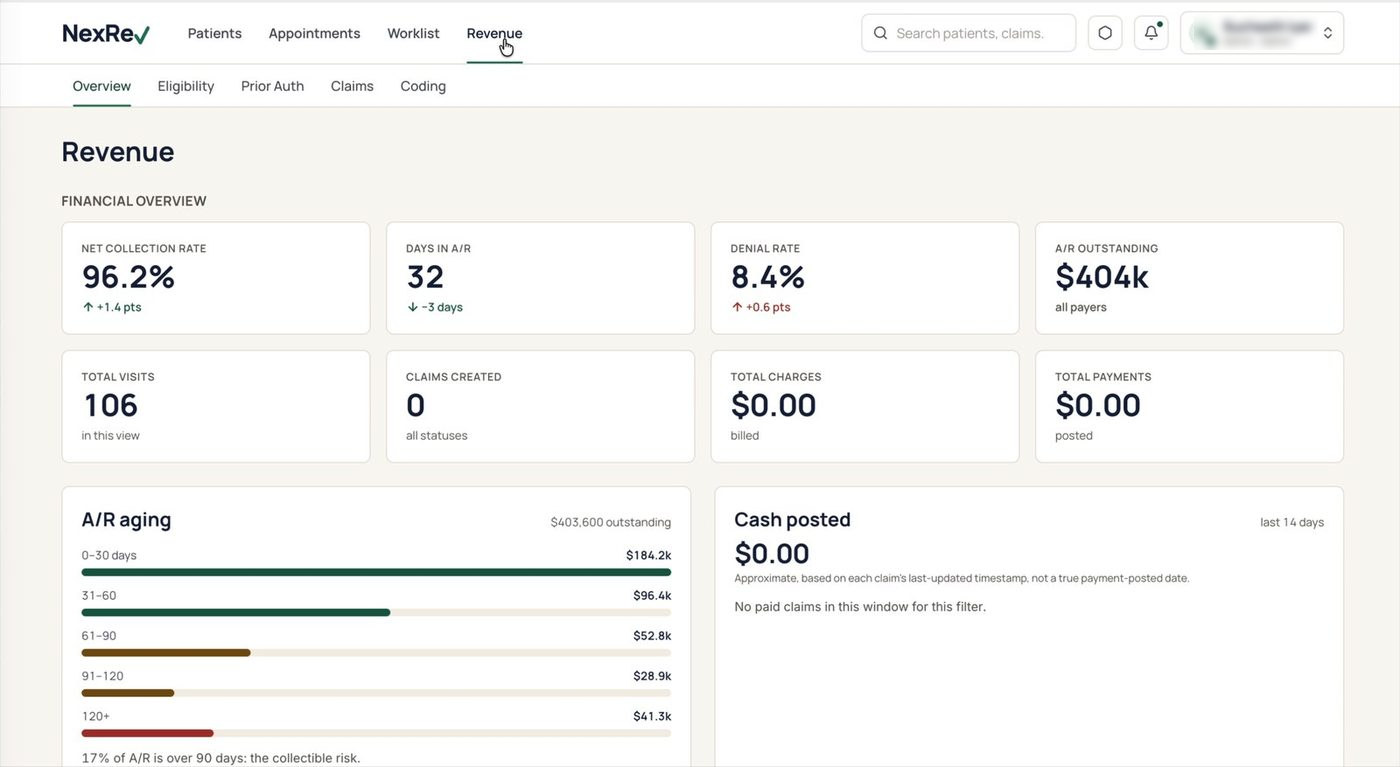Select the A/R Outstanding card

tap(1189, 278)
